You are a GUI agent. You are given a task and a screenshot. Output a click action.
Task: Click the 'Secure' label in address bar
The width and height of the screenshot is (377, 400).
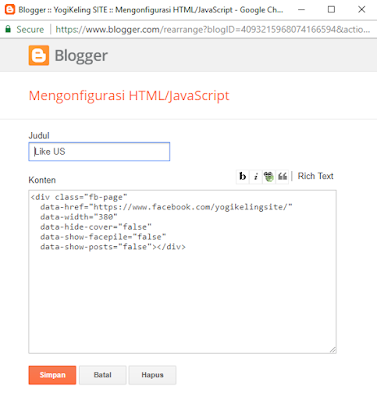click(x=30, y=29)
